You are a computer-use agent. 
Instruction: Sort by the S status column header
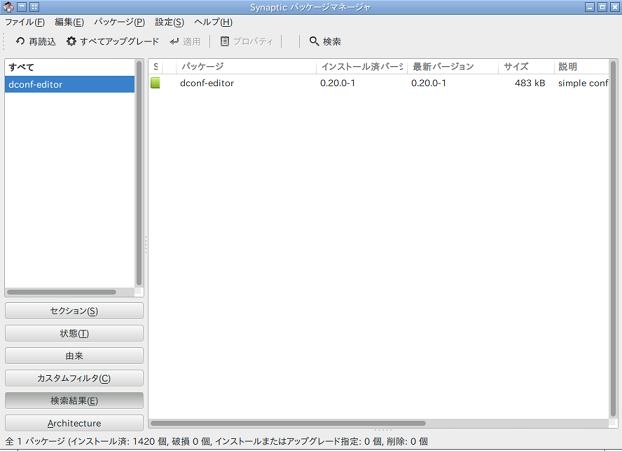click(x=156, y=67)
